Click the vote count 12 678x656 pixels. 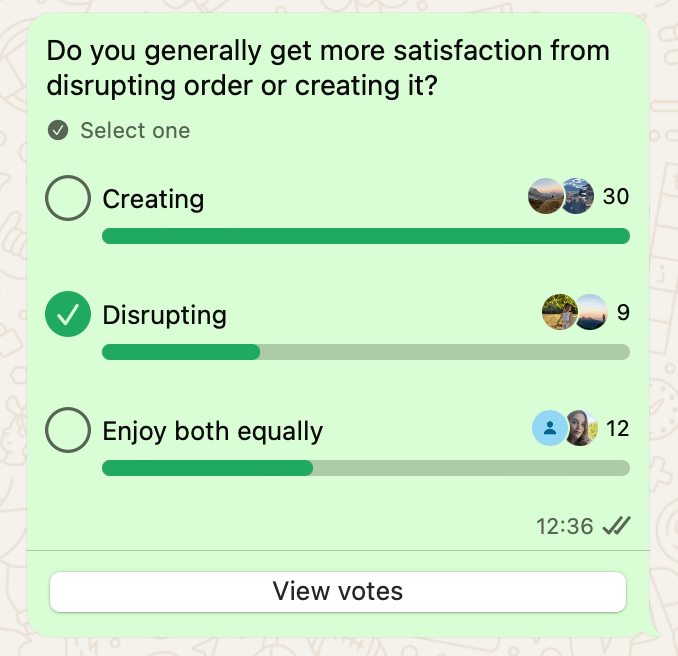(617, 429)
